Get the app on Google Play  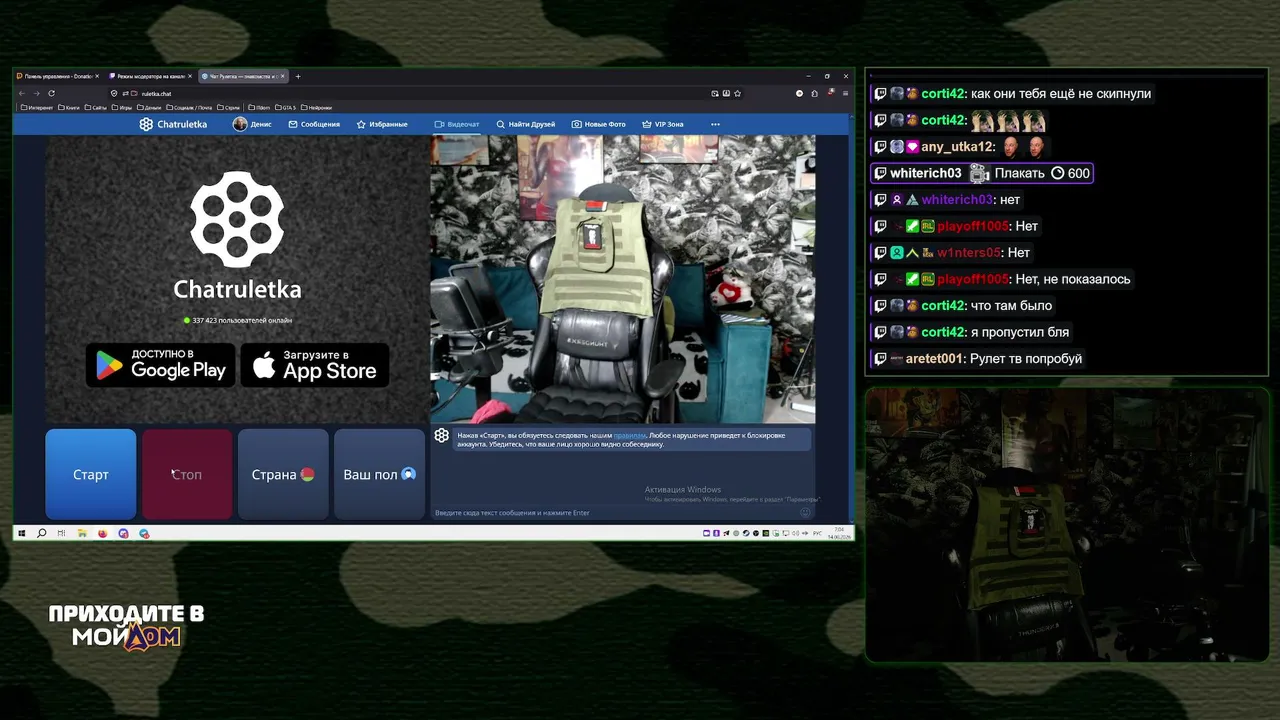click(x=161, y=366)
